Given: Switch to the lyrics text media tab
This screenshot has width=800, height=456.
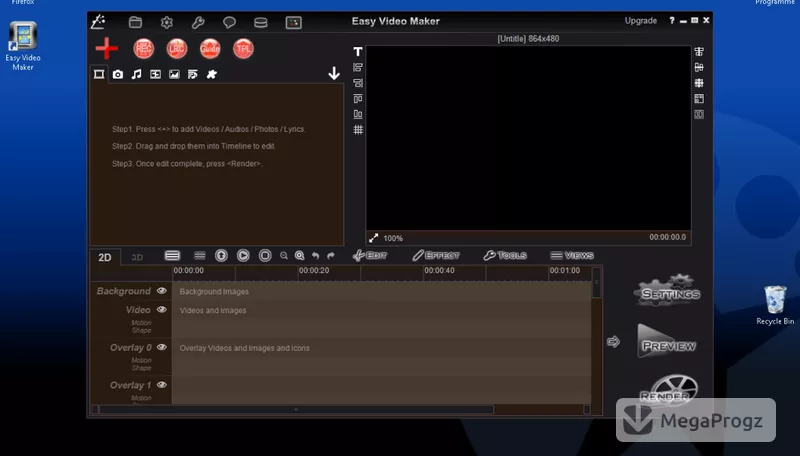Looking at the screenshot, I should point(192,74).
